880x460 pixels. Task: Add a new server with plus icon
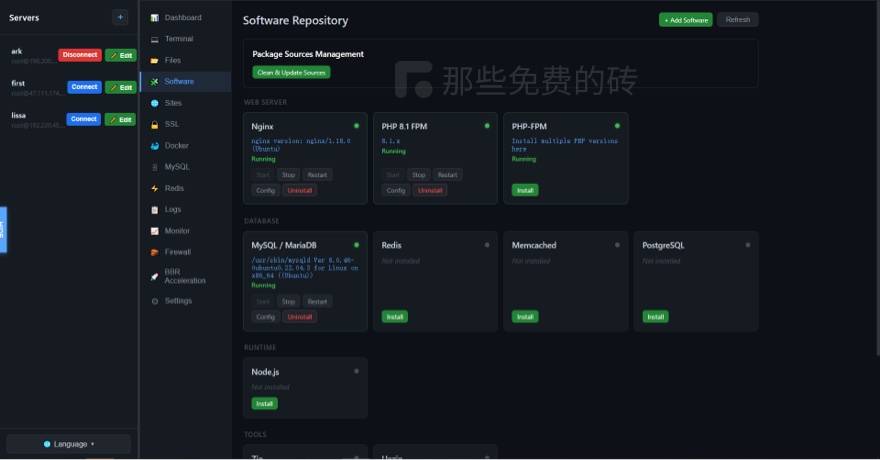(x=120, y=17)
